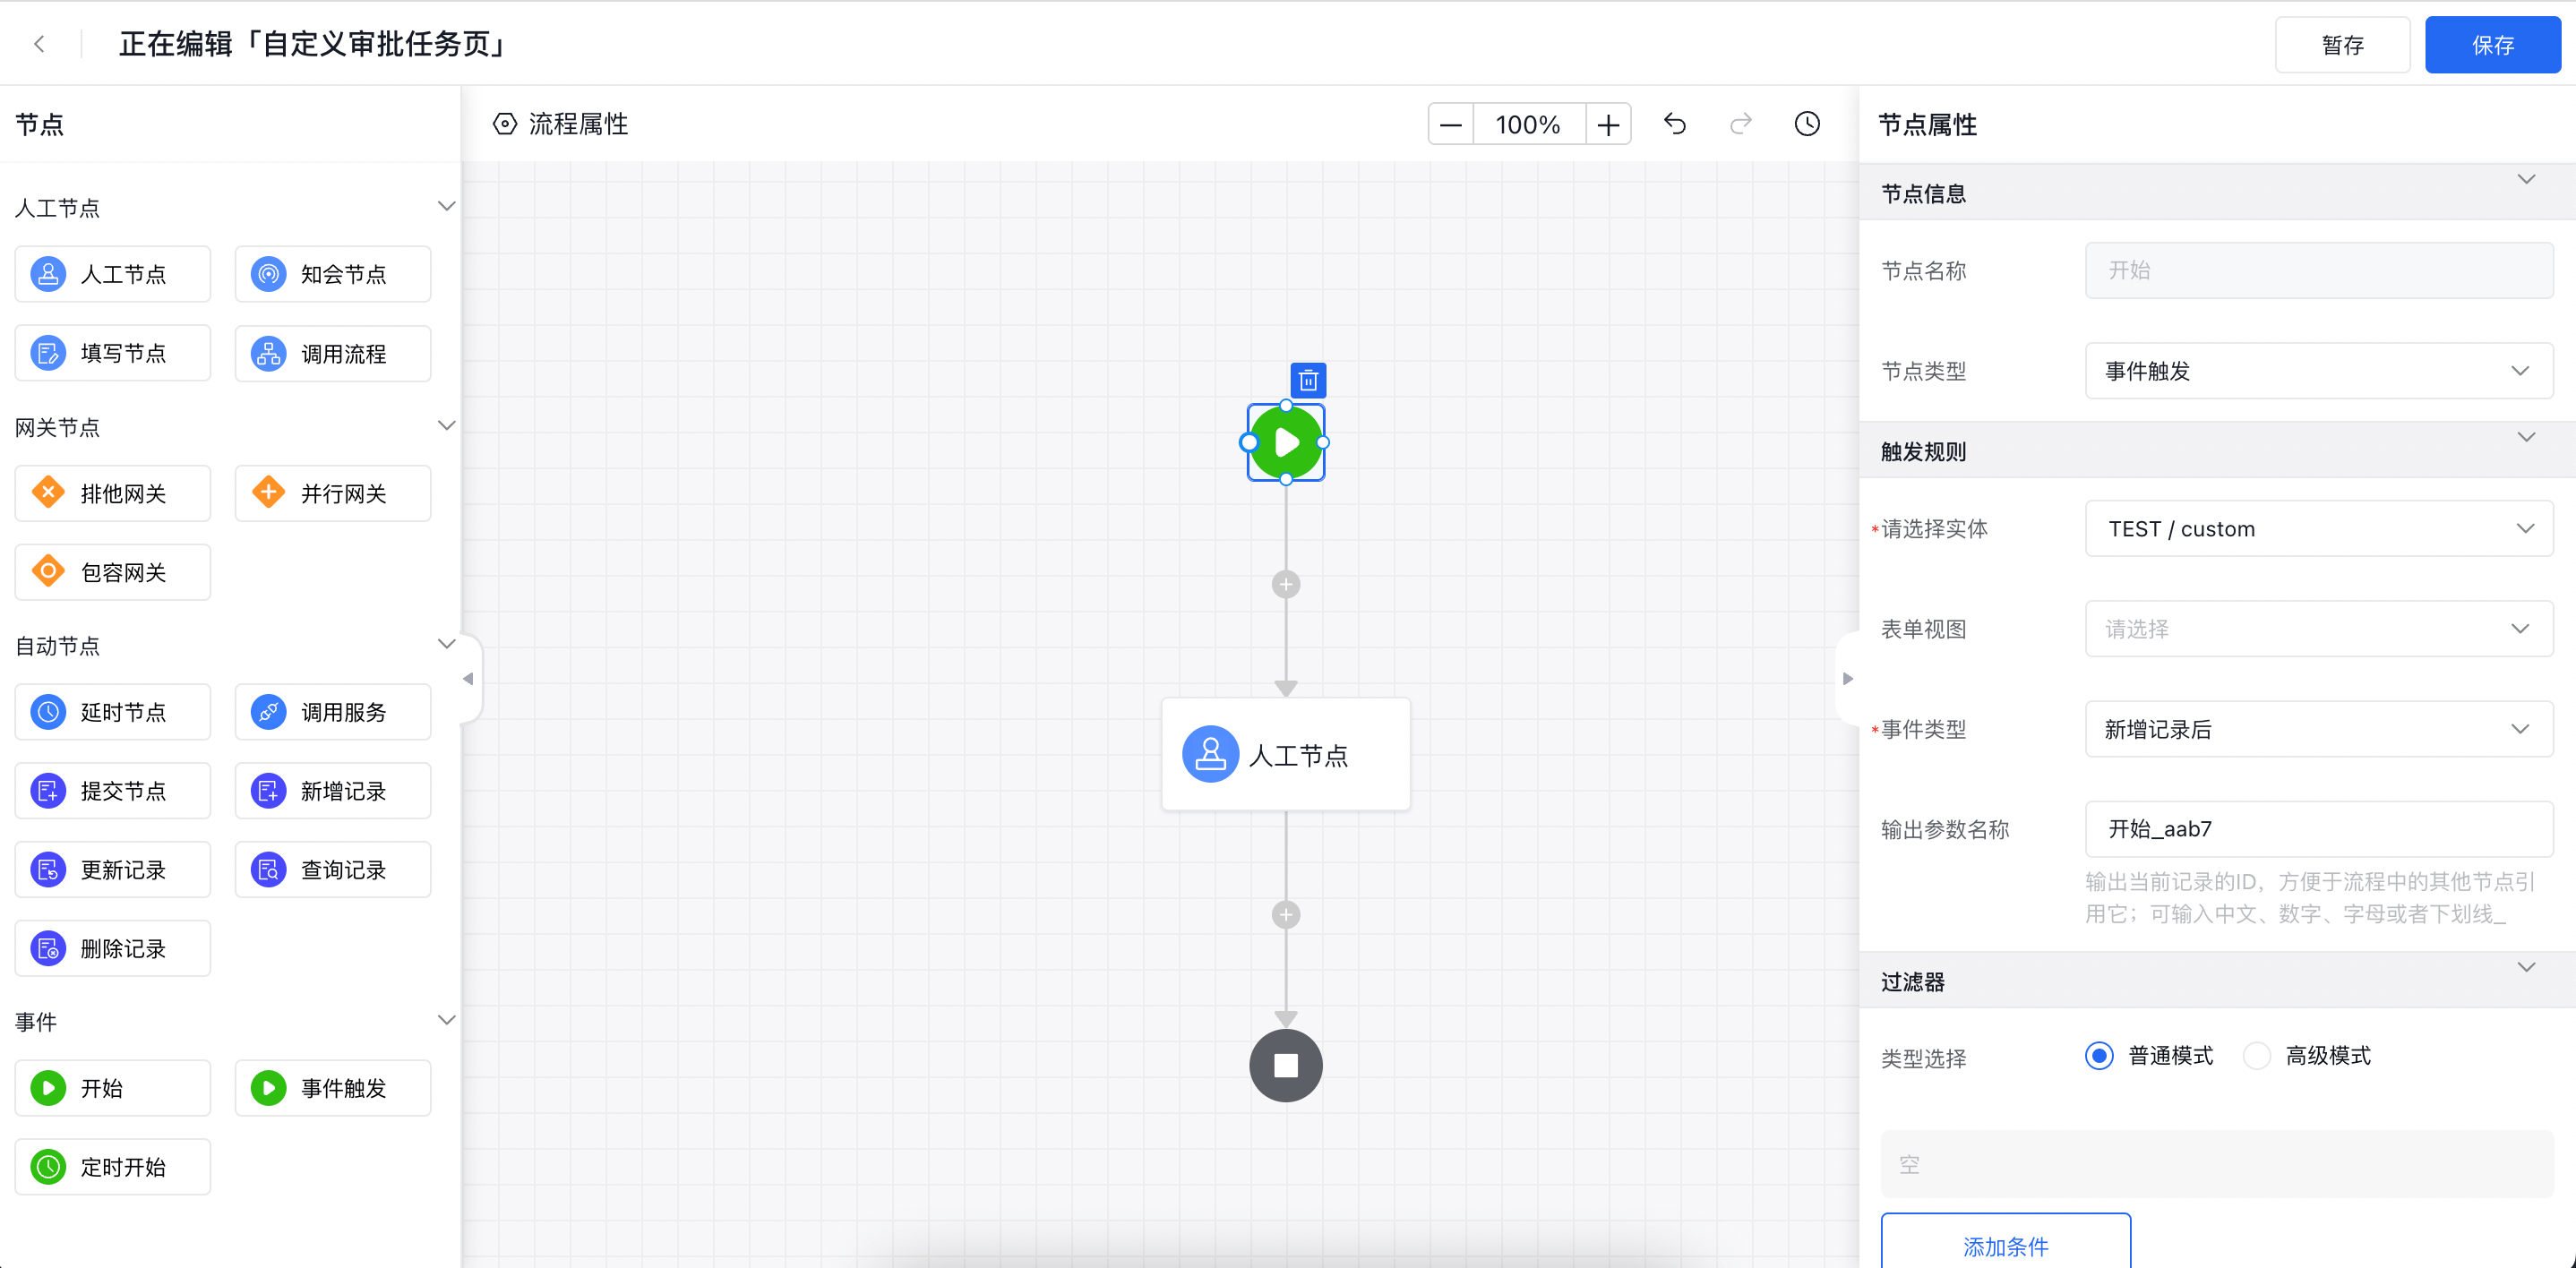Select 高级模式 radio option
The width and height of the screenshot is (2576, 1268).
coord(2308,1056)
